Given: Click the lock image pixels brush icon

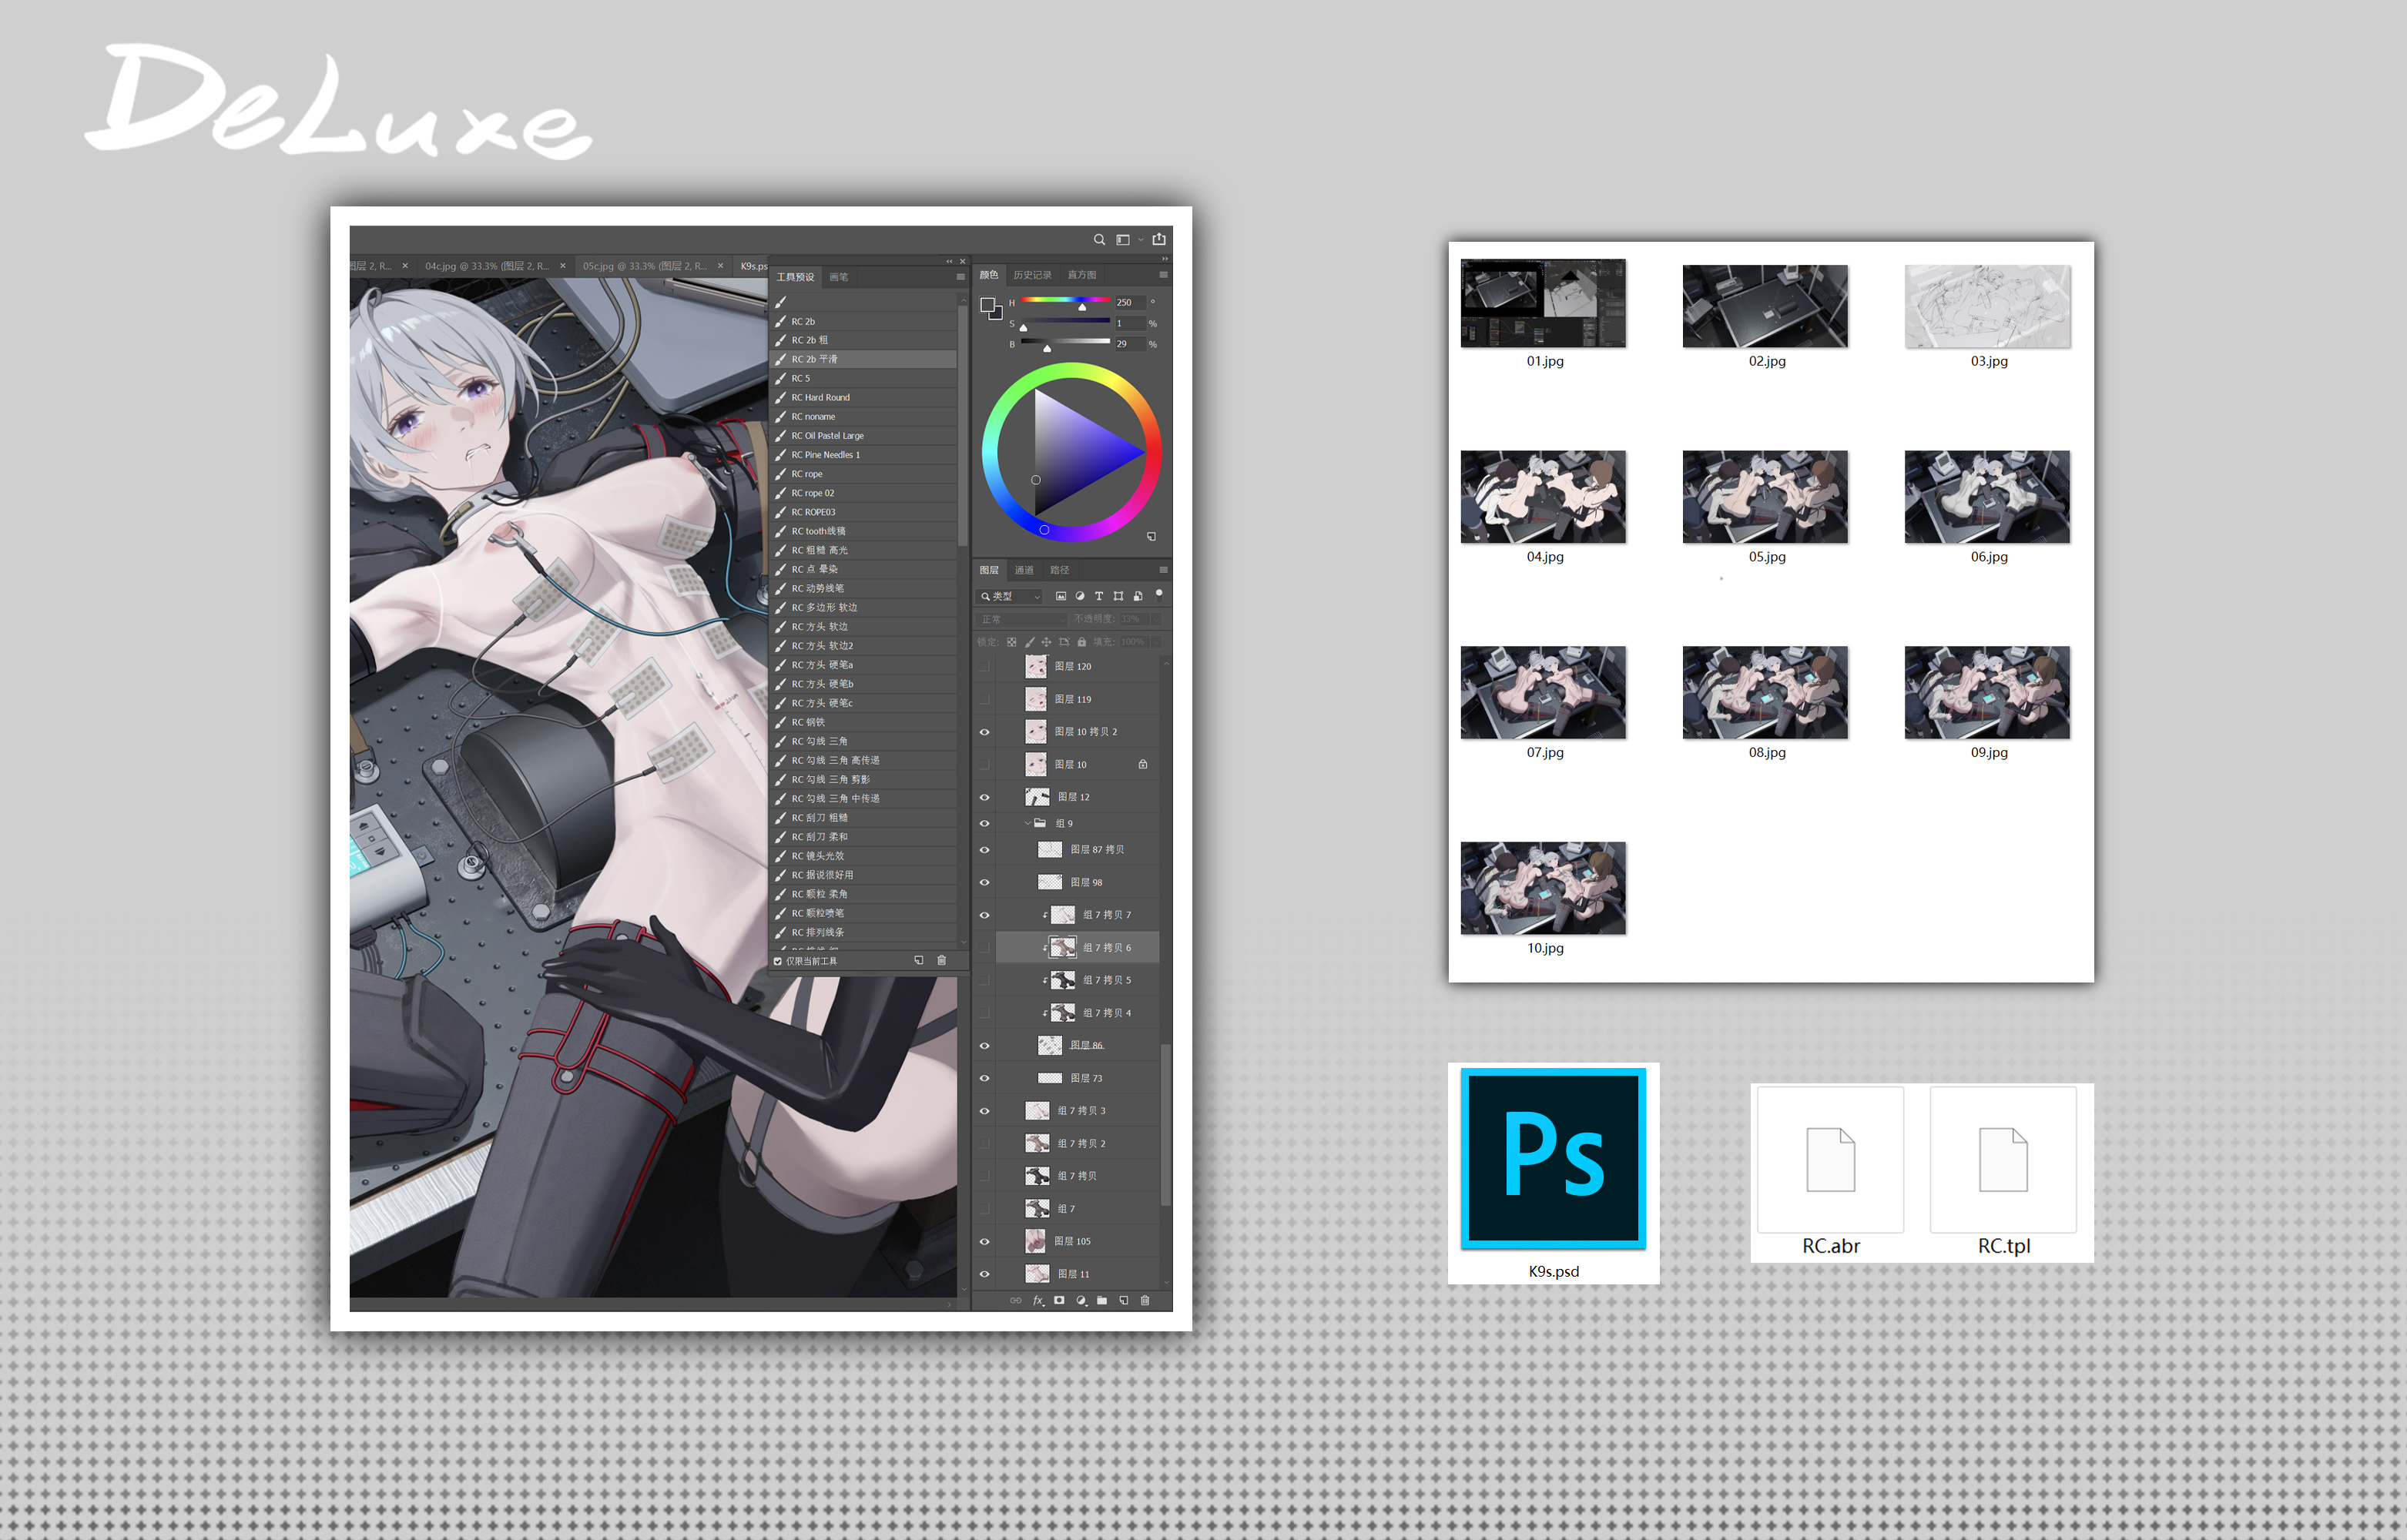Looking at the screenshot, I should pyautogui.click(x=1029, y=642).
